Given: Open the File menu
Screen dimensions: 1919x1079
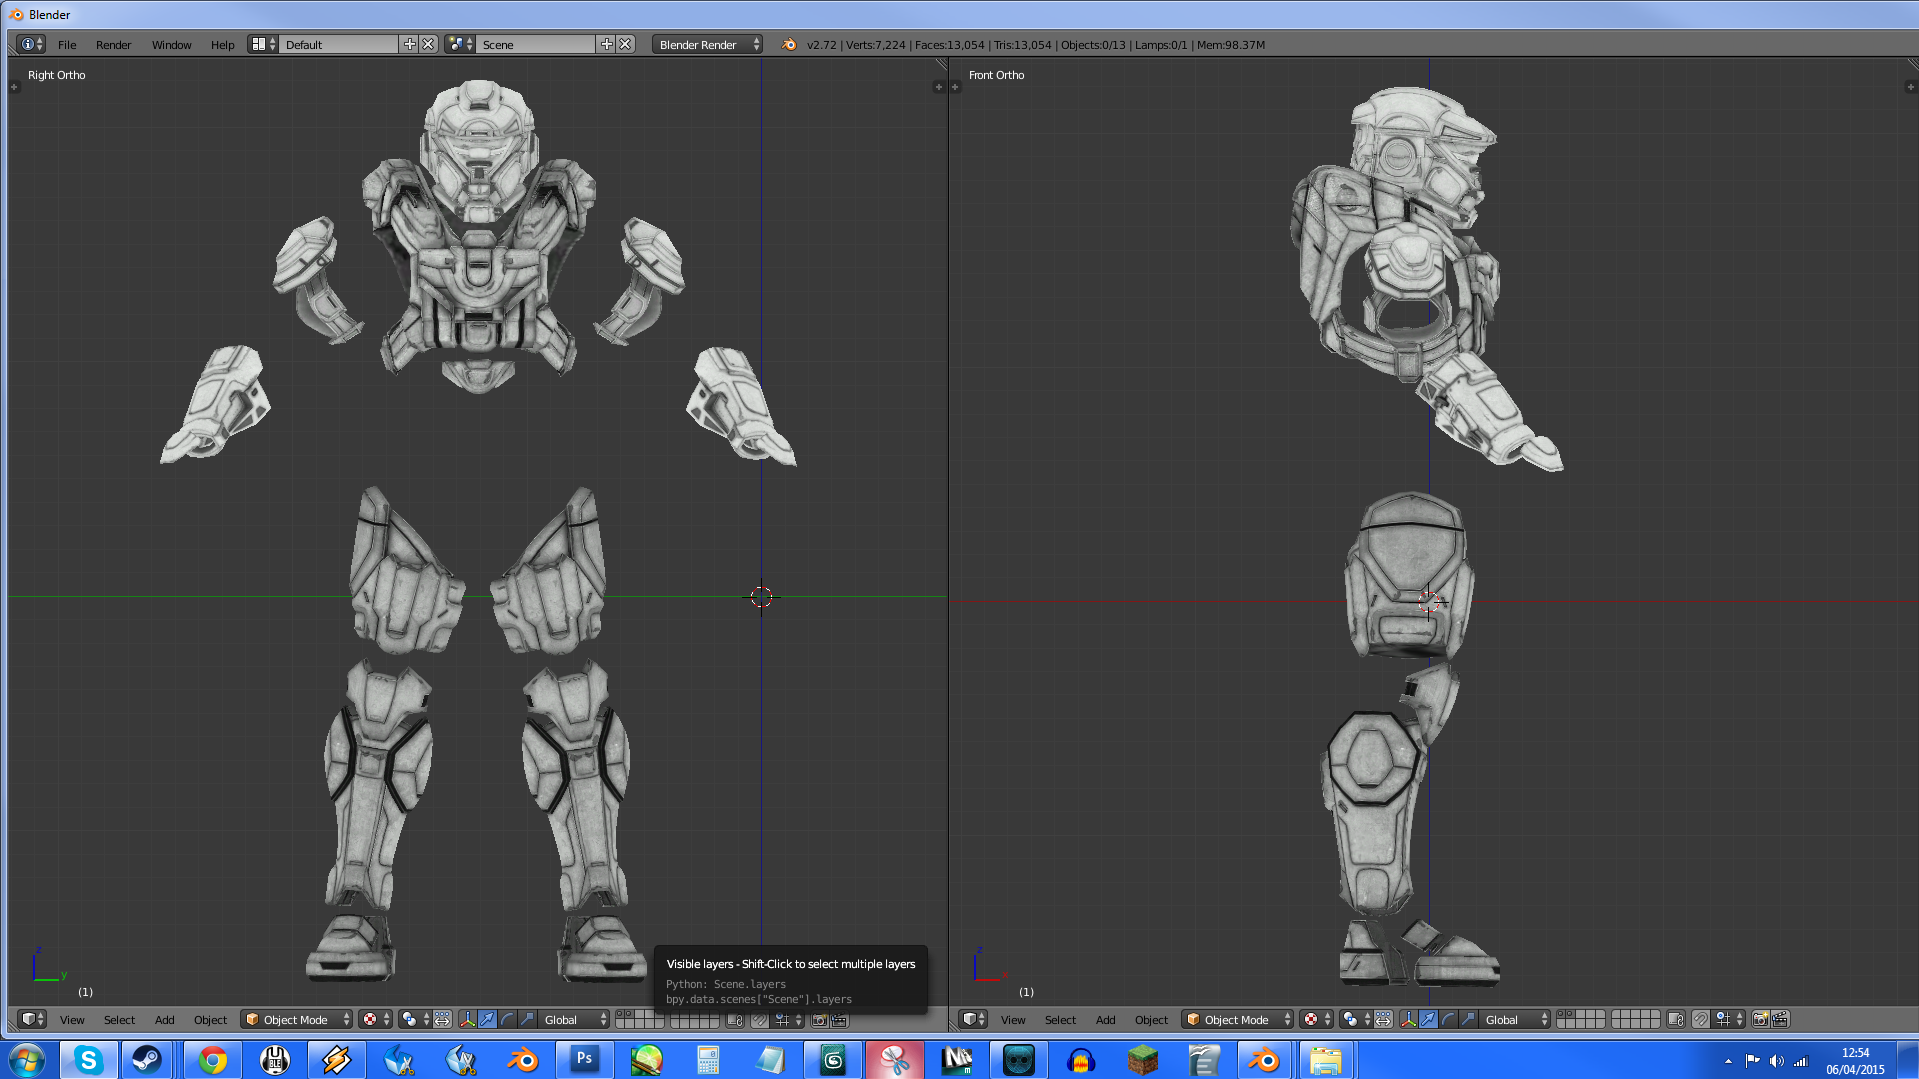Looking at the screenshot, I should pyautogui.click(x=67, y=45).
